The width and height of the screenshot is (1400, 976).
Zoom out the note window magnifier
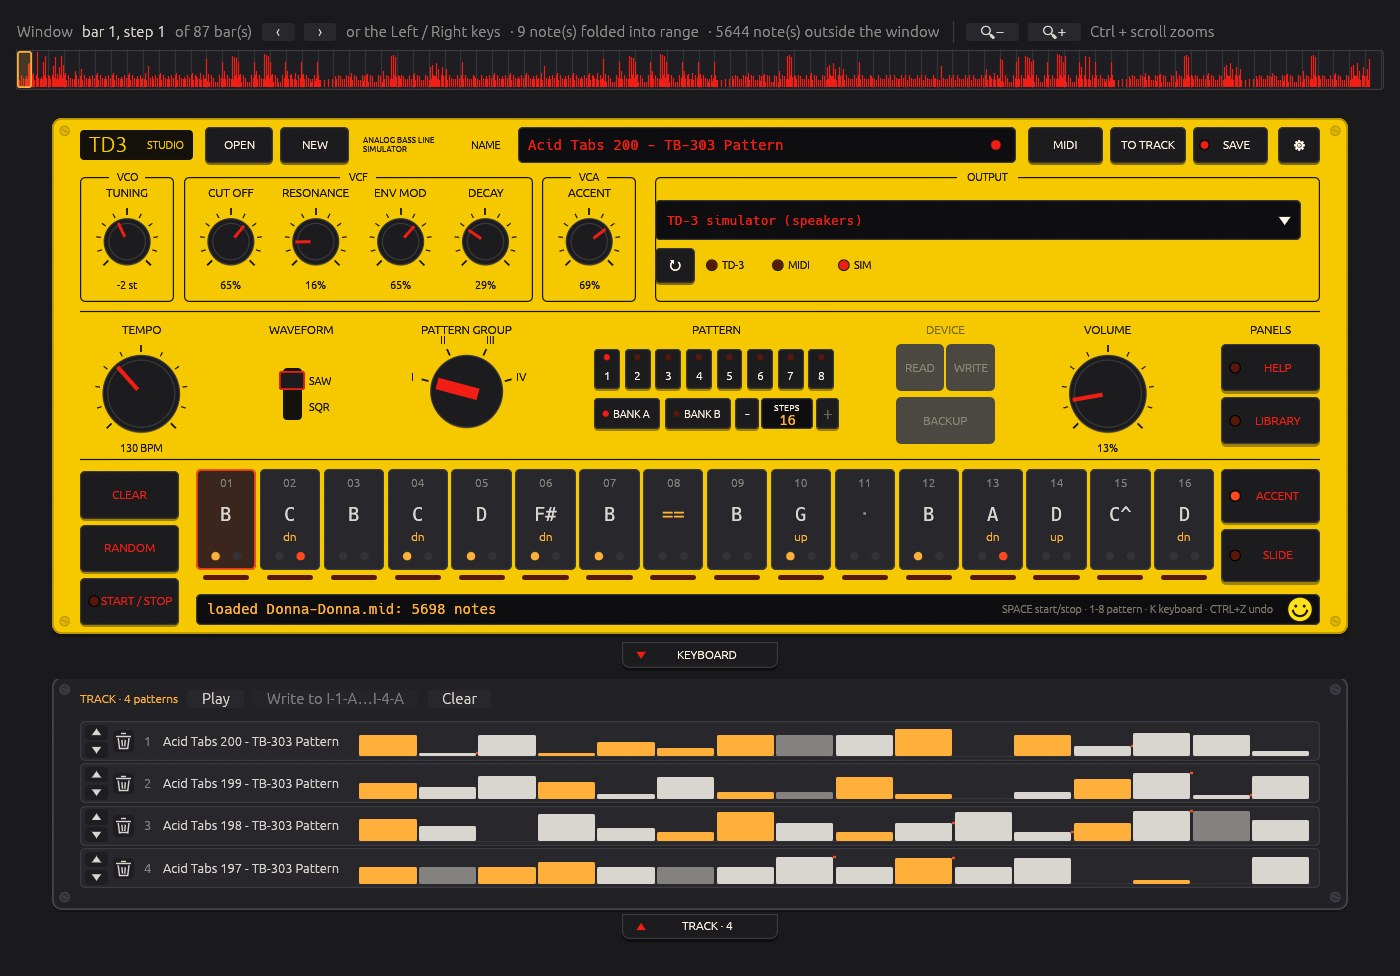(x=992, y=32)
